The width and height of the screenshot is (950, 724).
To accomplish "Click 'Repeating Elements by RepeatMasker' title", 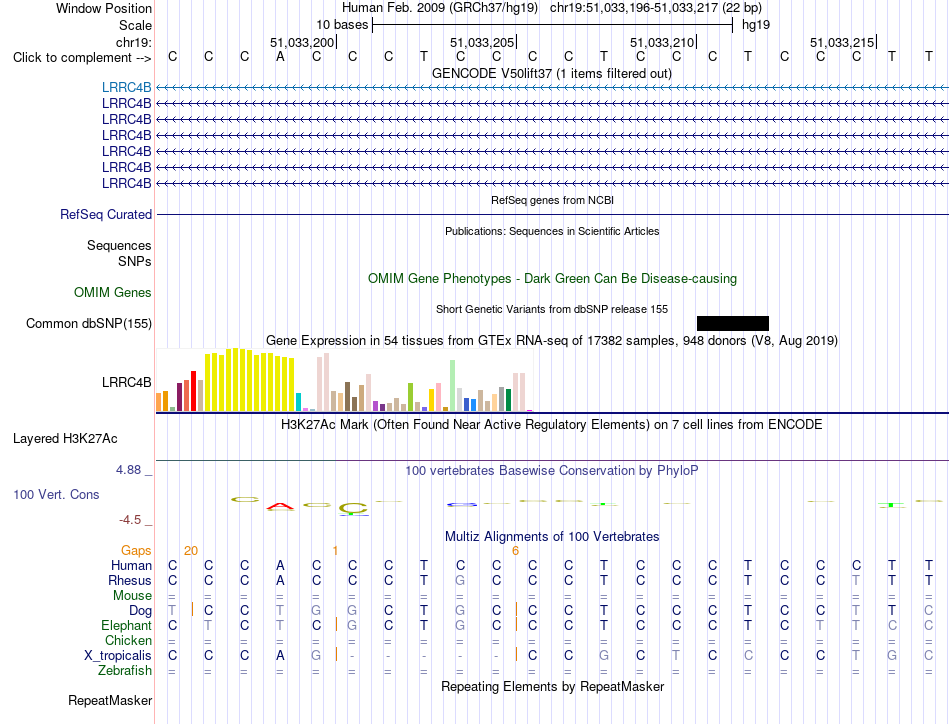I will [552, 686].
